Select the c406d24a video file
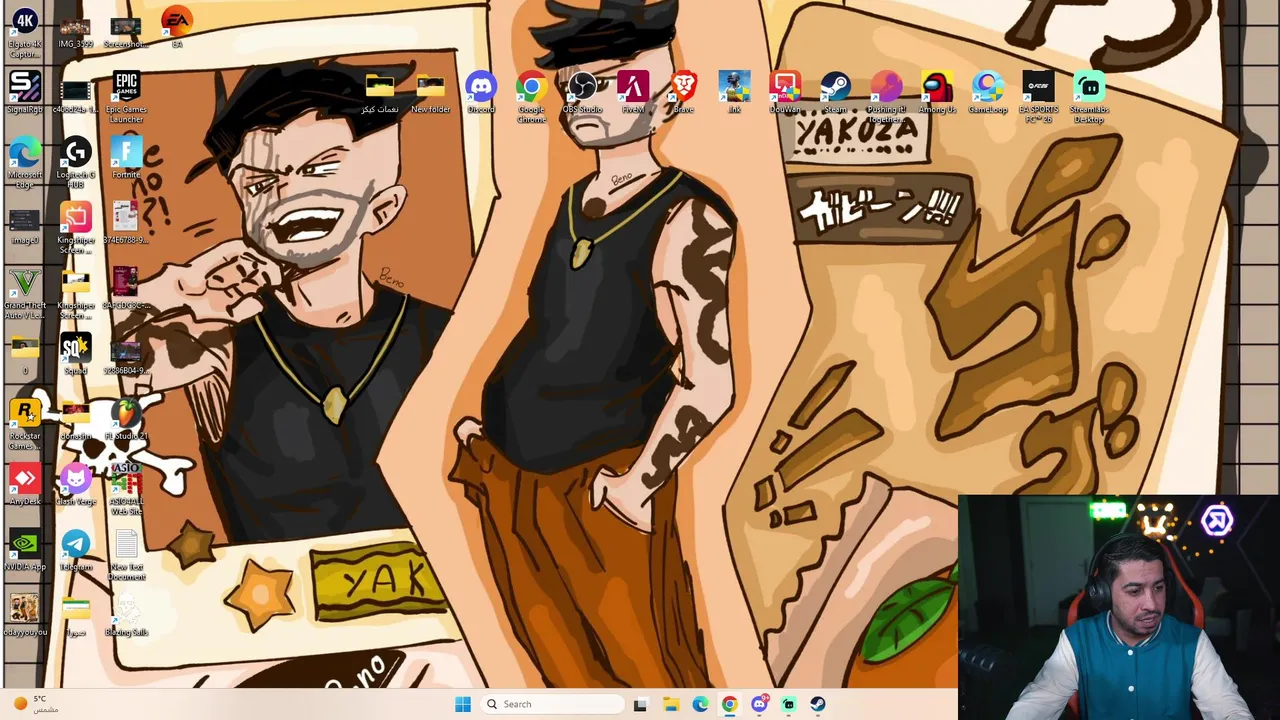Viewport: 1280px width, 720px height. 75,93
